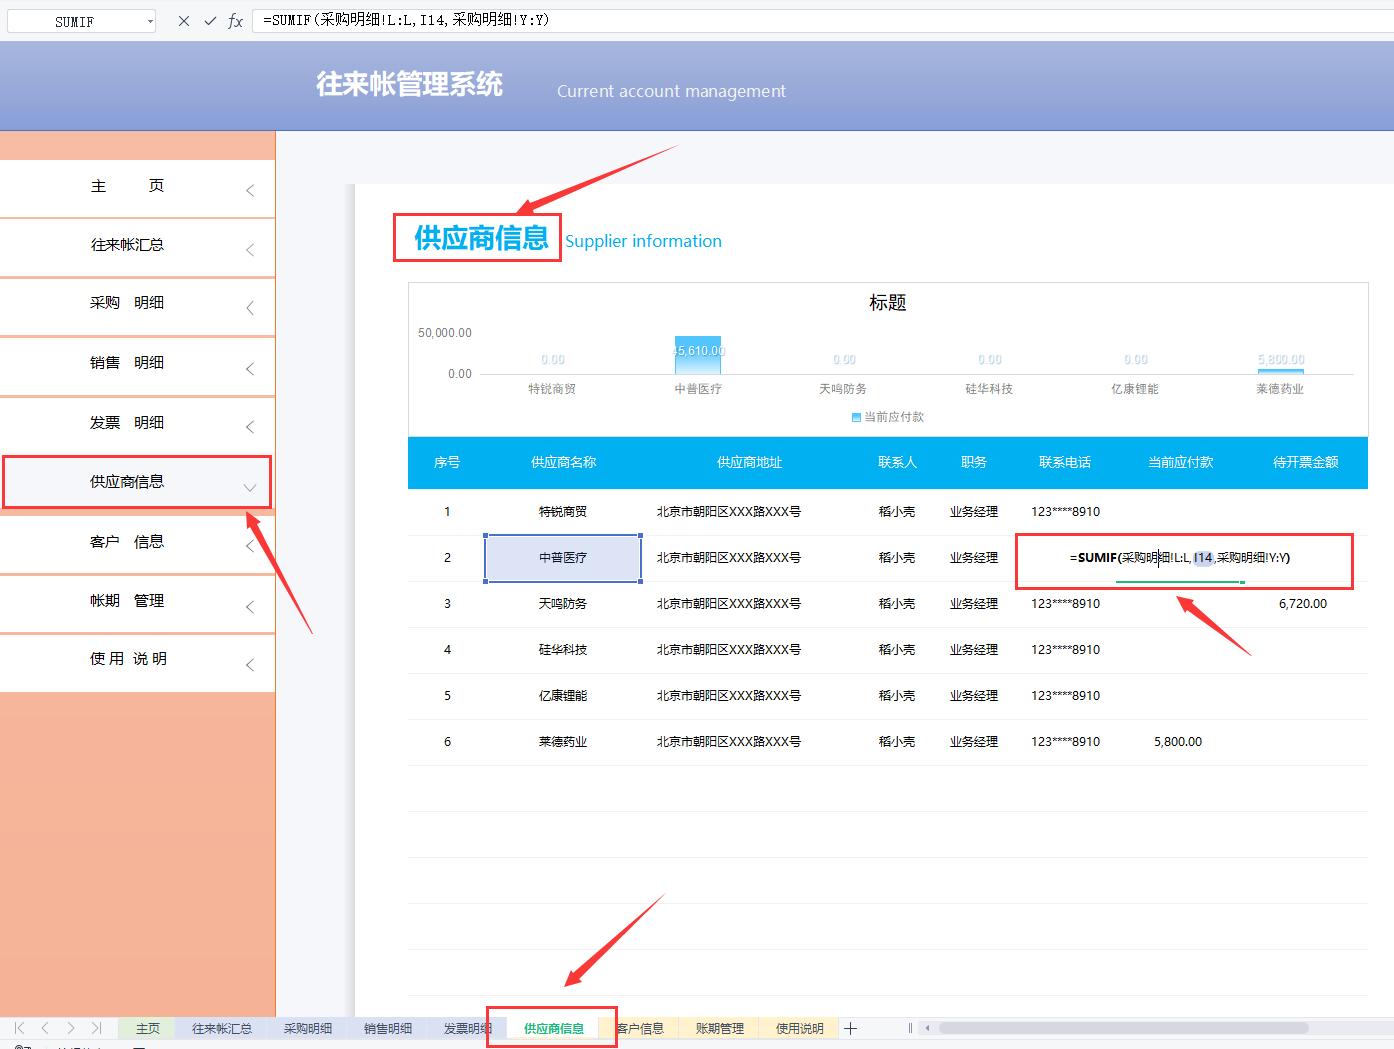Go to the next sheet tab
1394x1049 pixels.
click(71, 1028)
